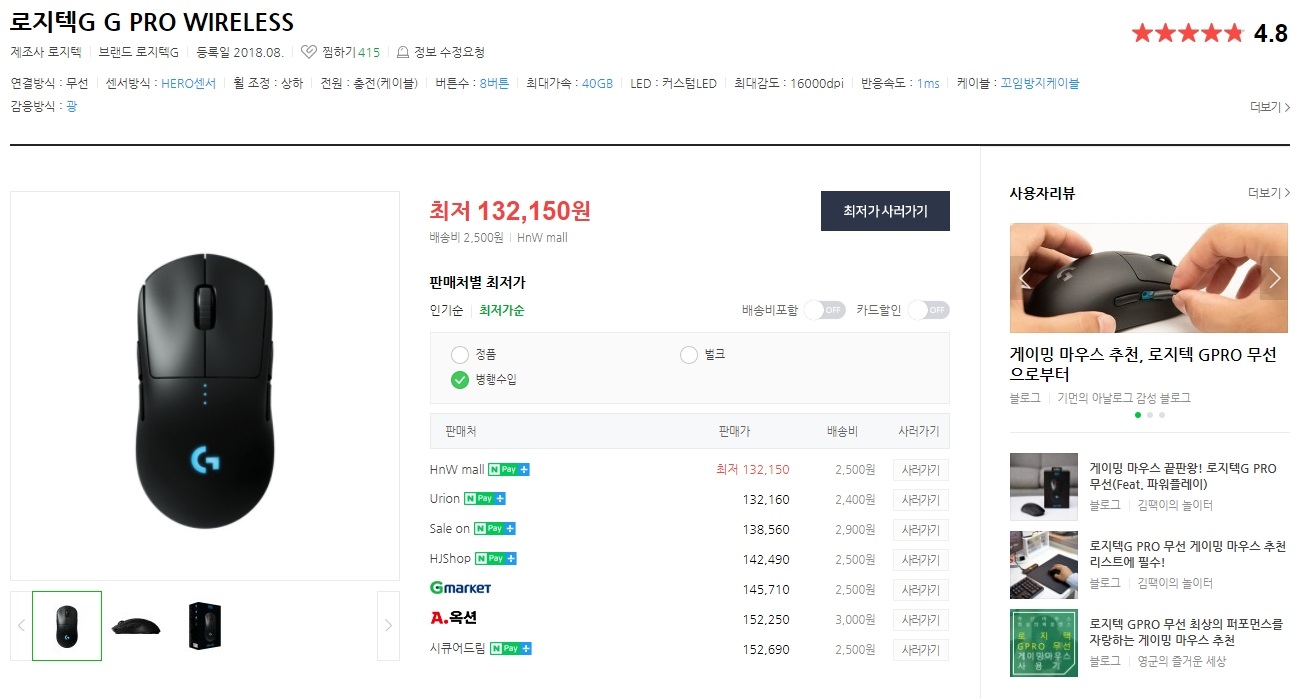1303x699 pixels.
Task: Select the 병행수입 radio option
Action: pyautogui.click(x=460, y=379)
